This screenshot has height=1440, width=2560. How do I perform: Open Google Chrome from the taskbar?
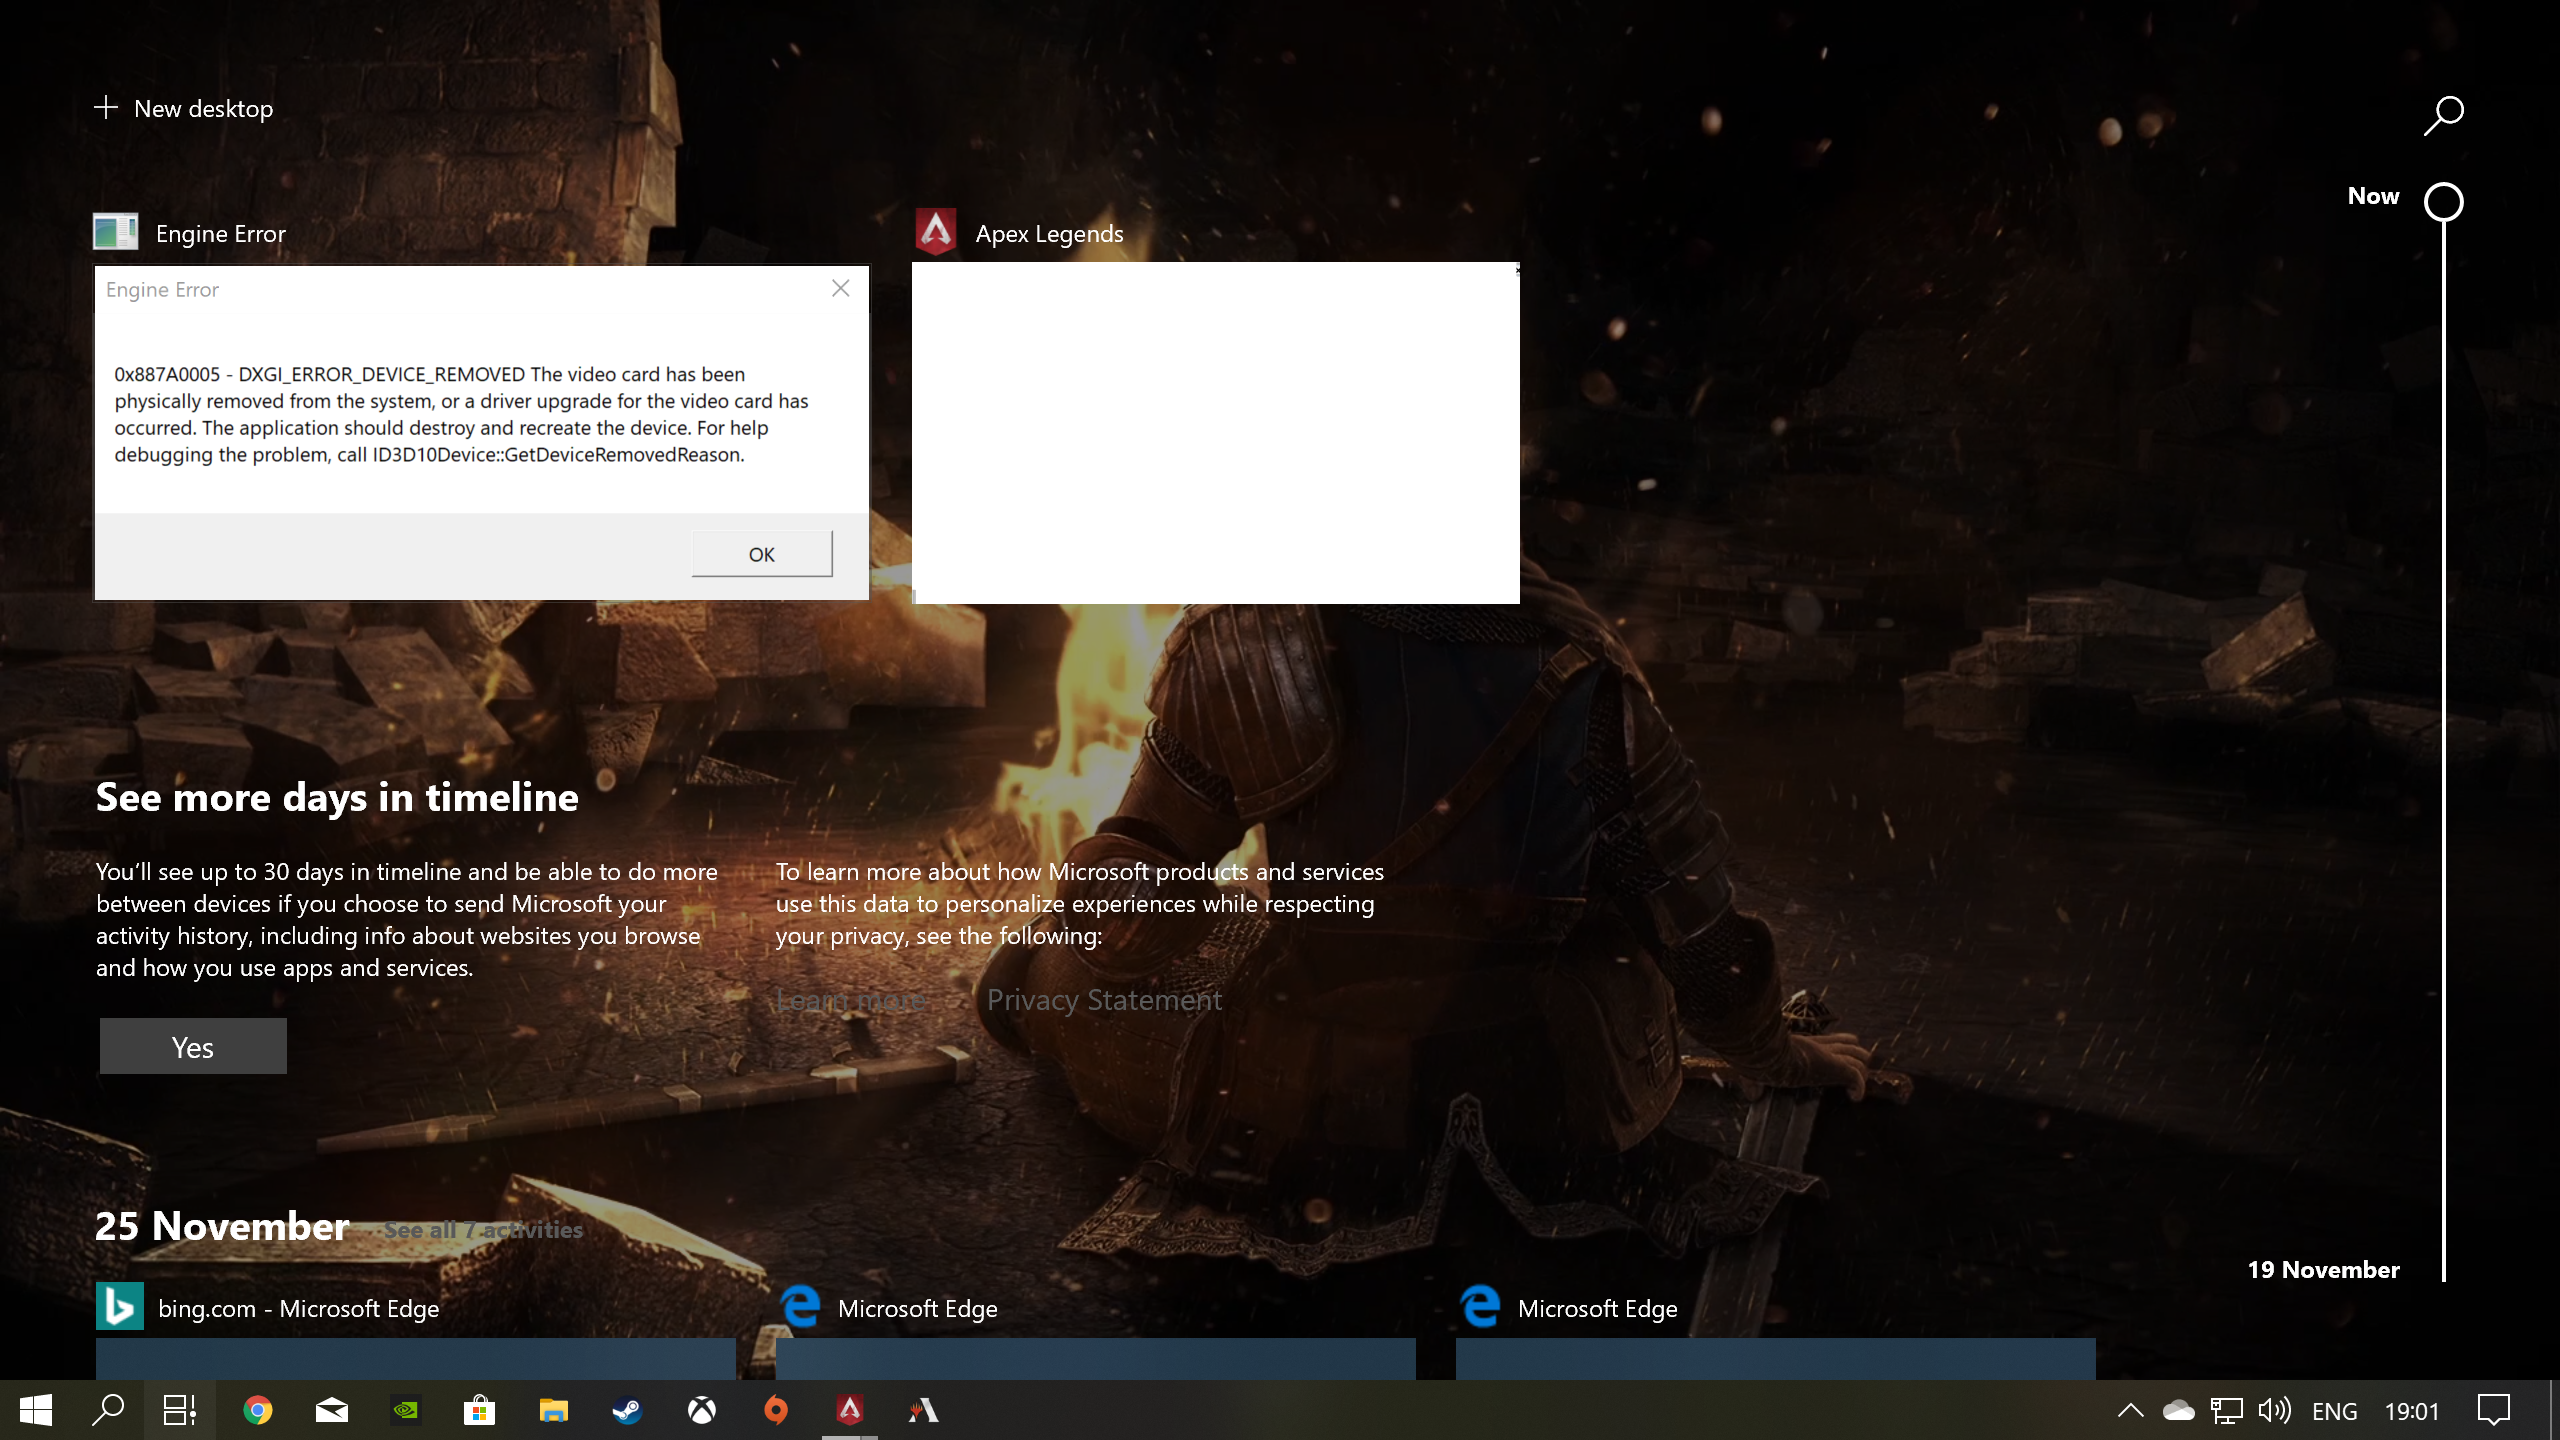pos(258,1410)
